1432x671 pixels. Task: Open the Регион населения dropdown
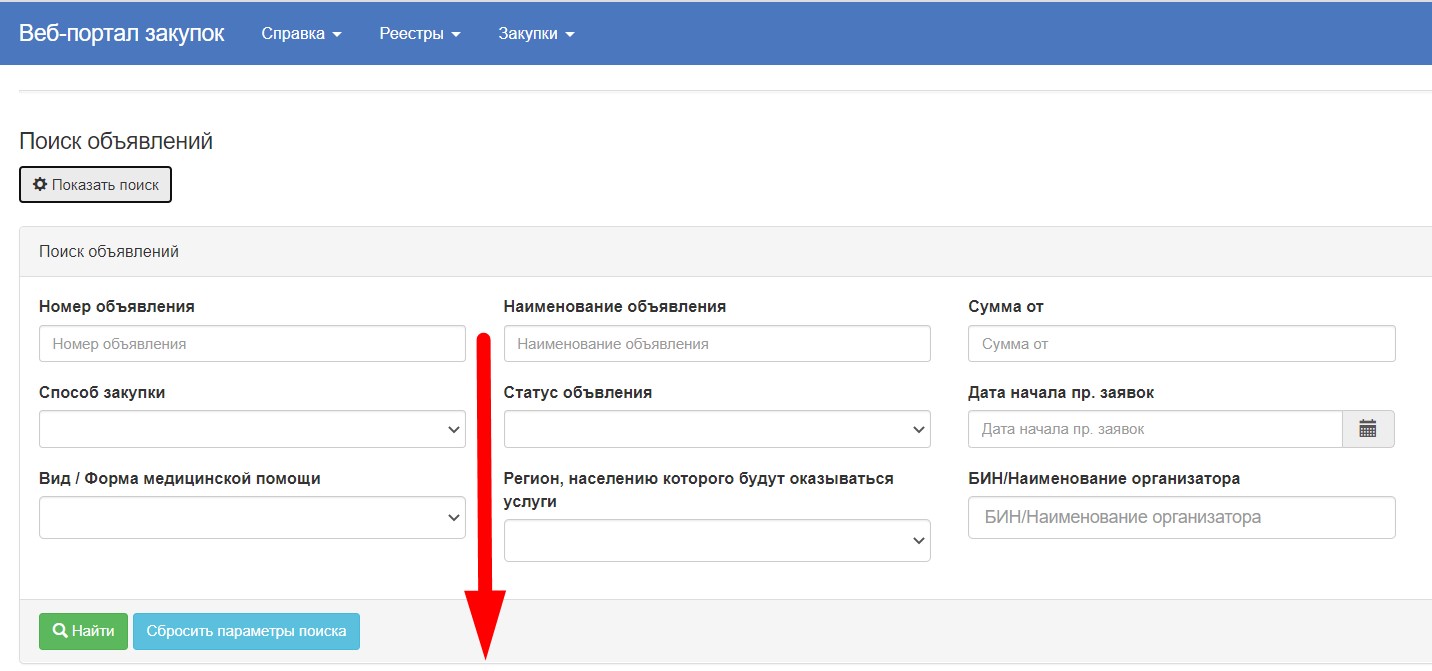(717, 540)
